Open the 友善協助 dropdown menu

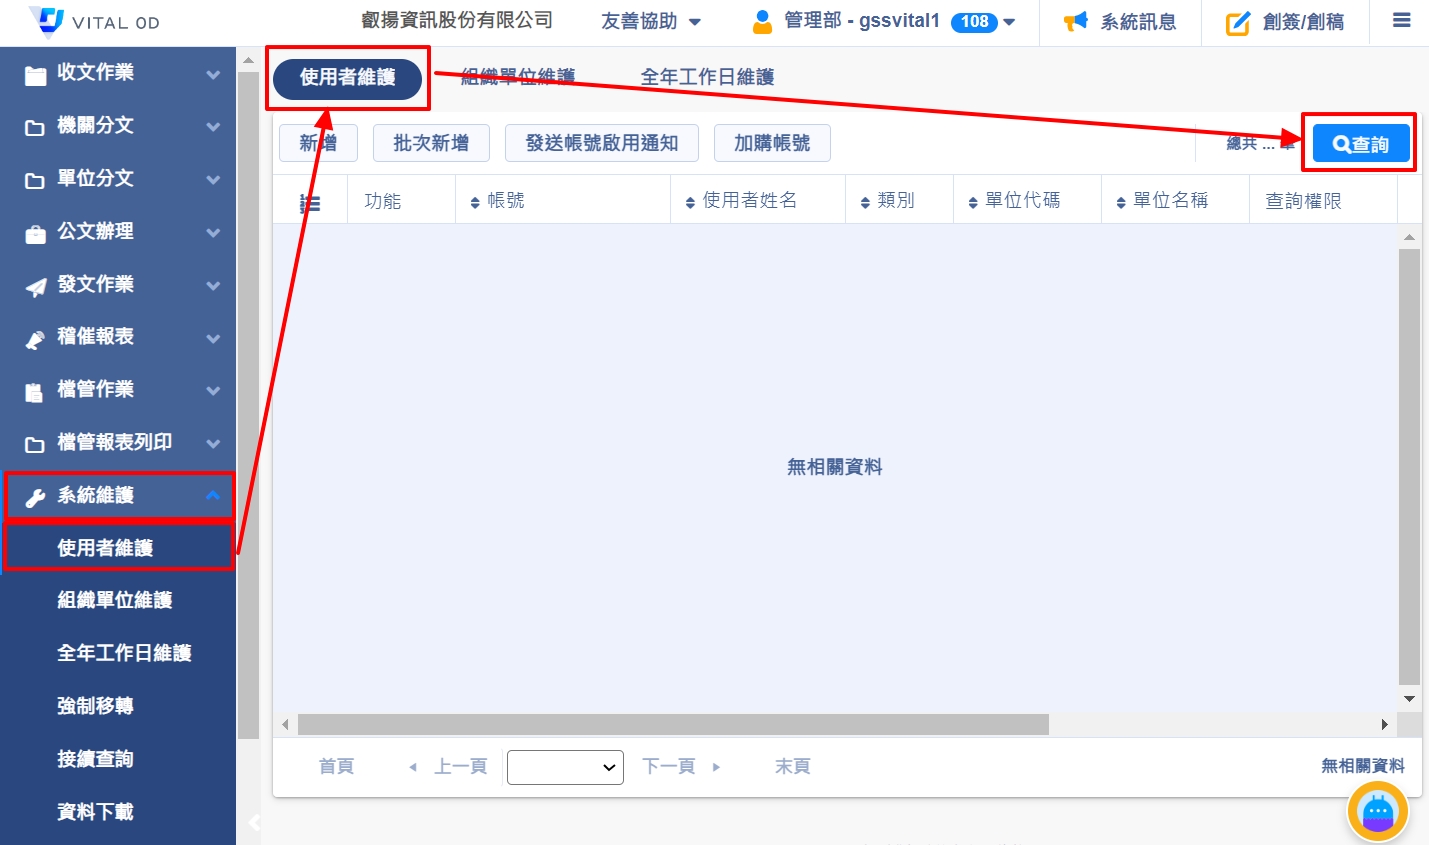click(651, 22)
